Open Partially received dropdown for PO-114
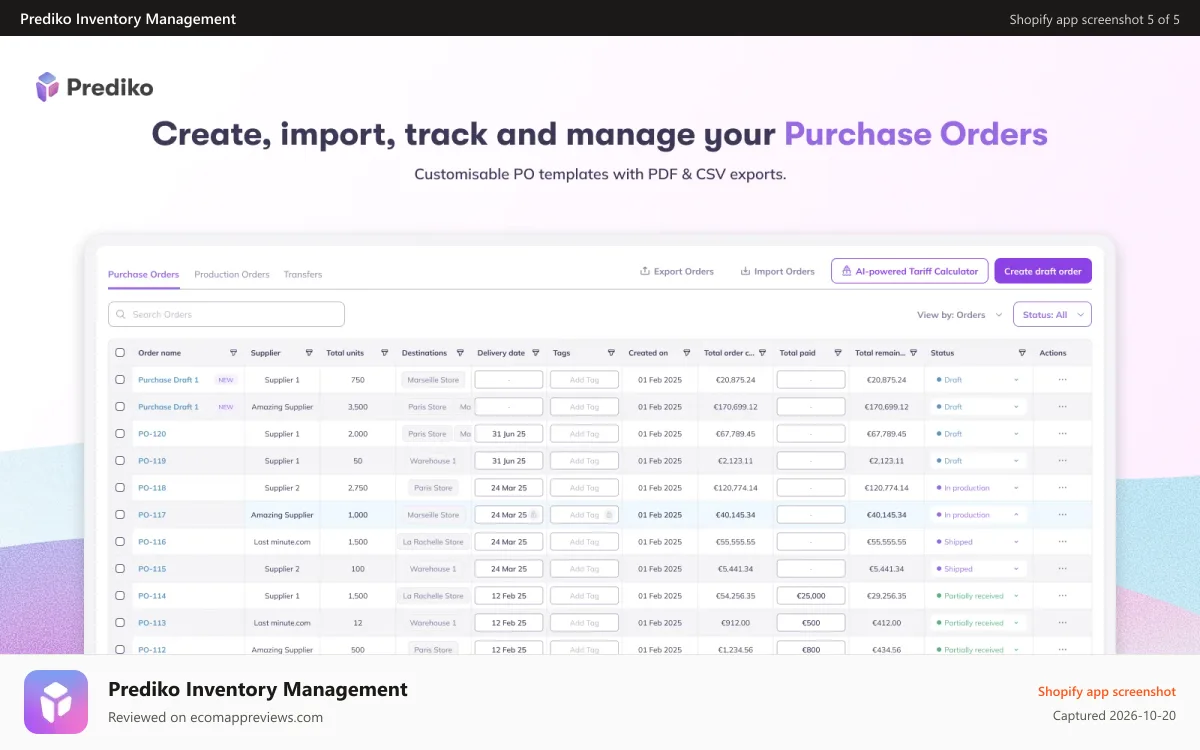 coord(978,596)
